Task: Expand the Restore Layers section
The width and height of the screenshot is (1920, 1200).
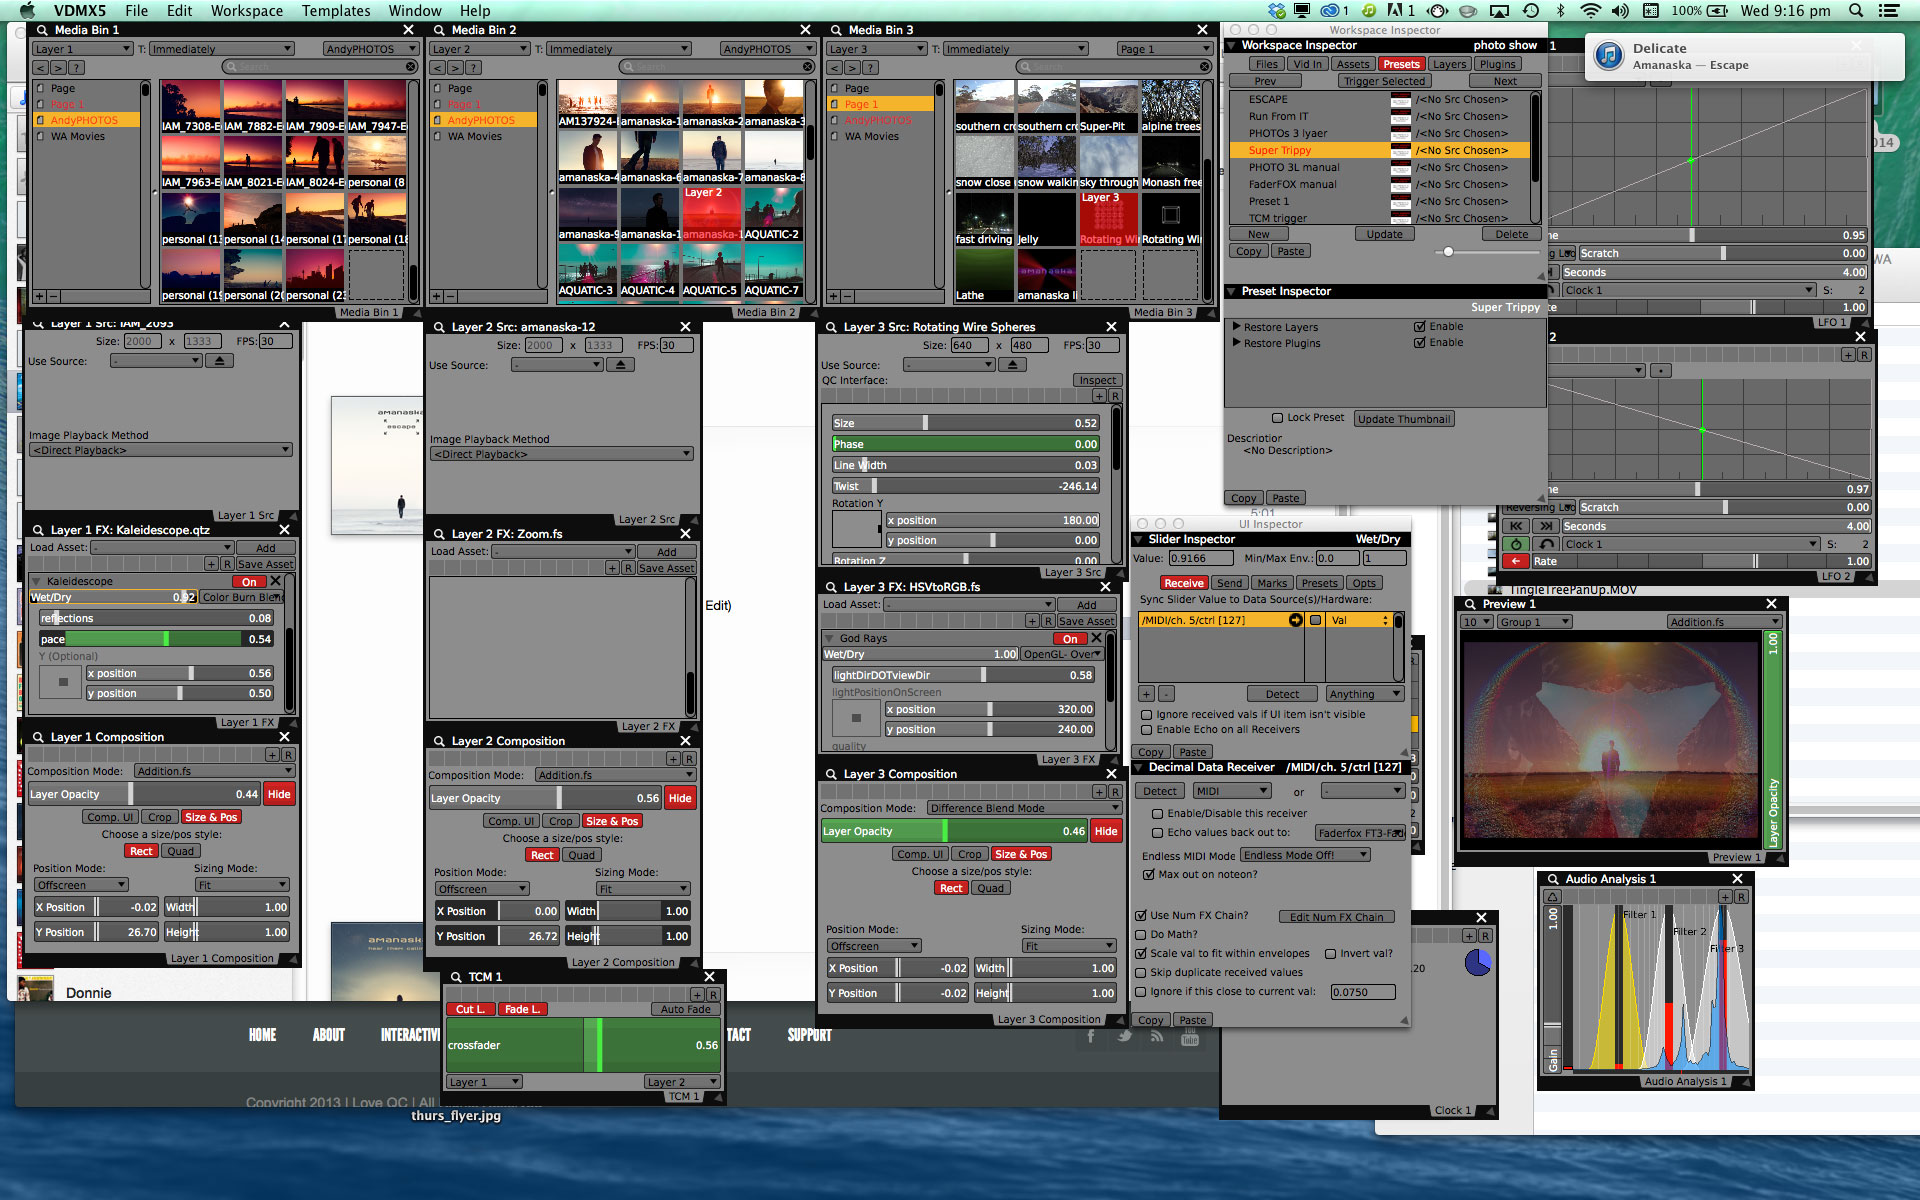Action: 1237,327
